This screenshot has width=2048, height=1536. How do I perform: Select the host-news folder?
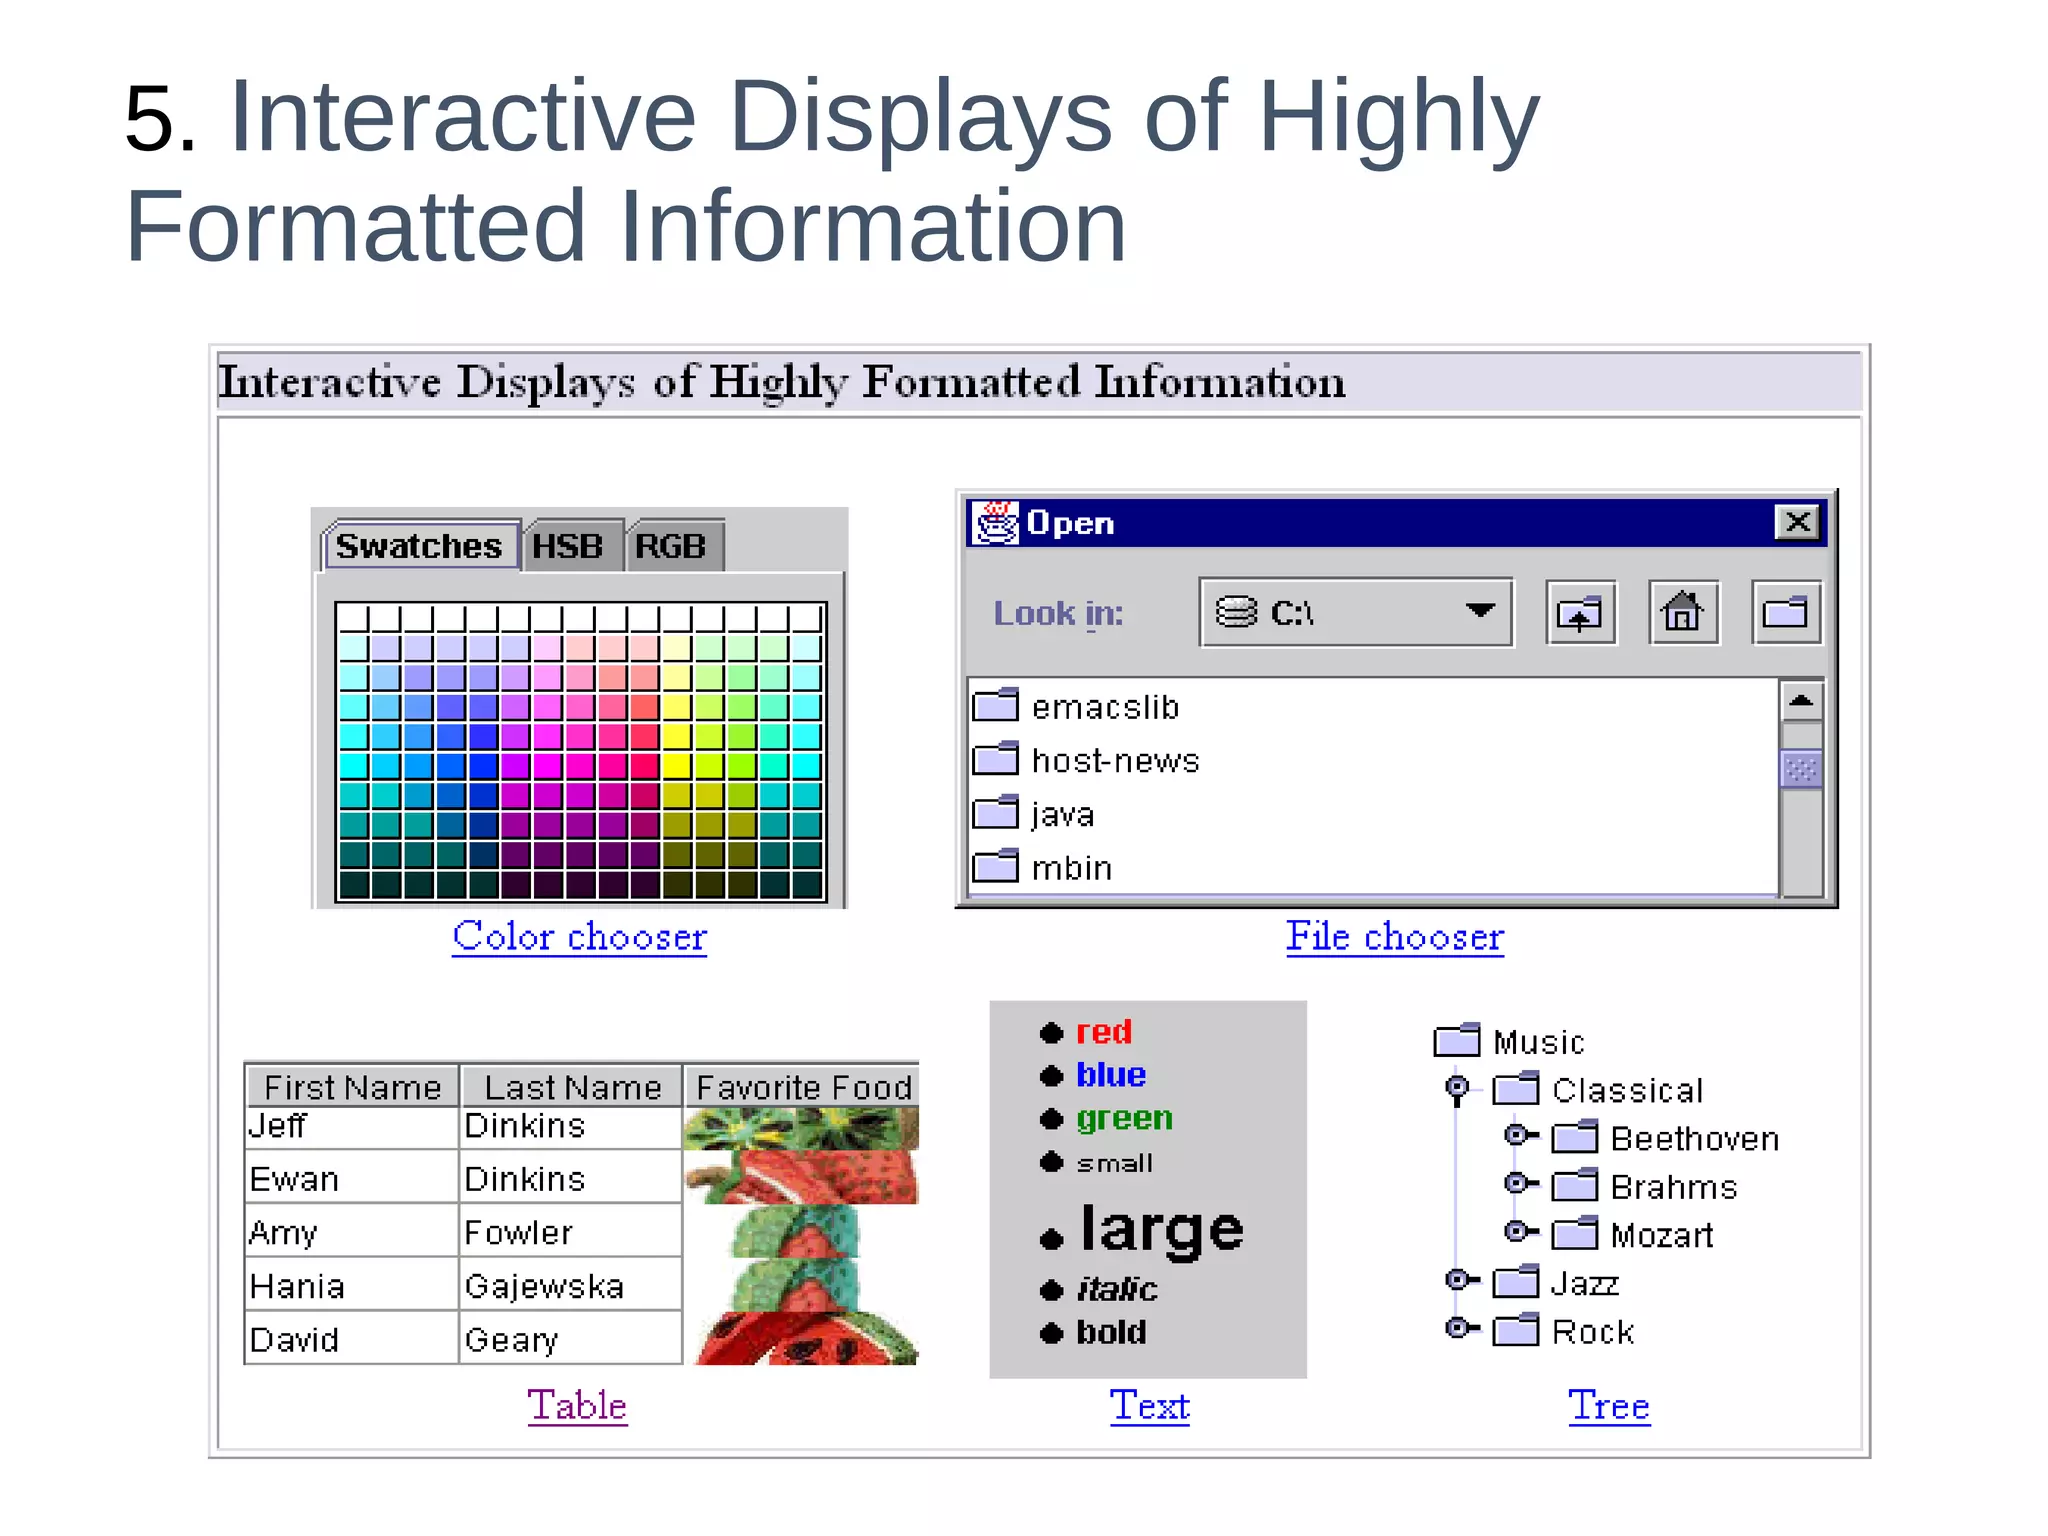click(1115, 760)
